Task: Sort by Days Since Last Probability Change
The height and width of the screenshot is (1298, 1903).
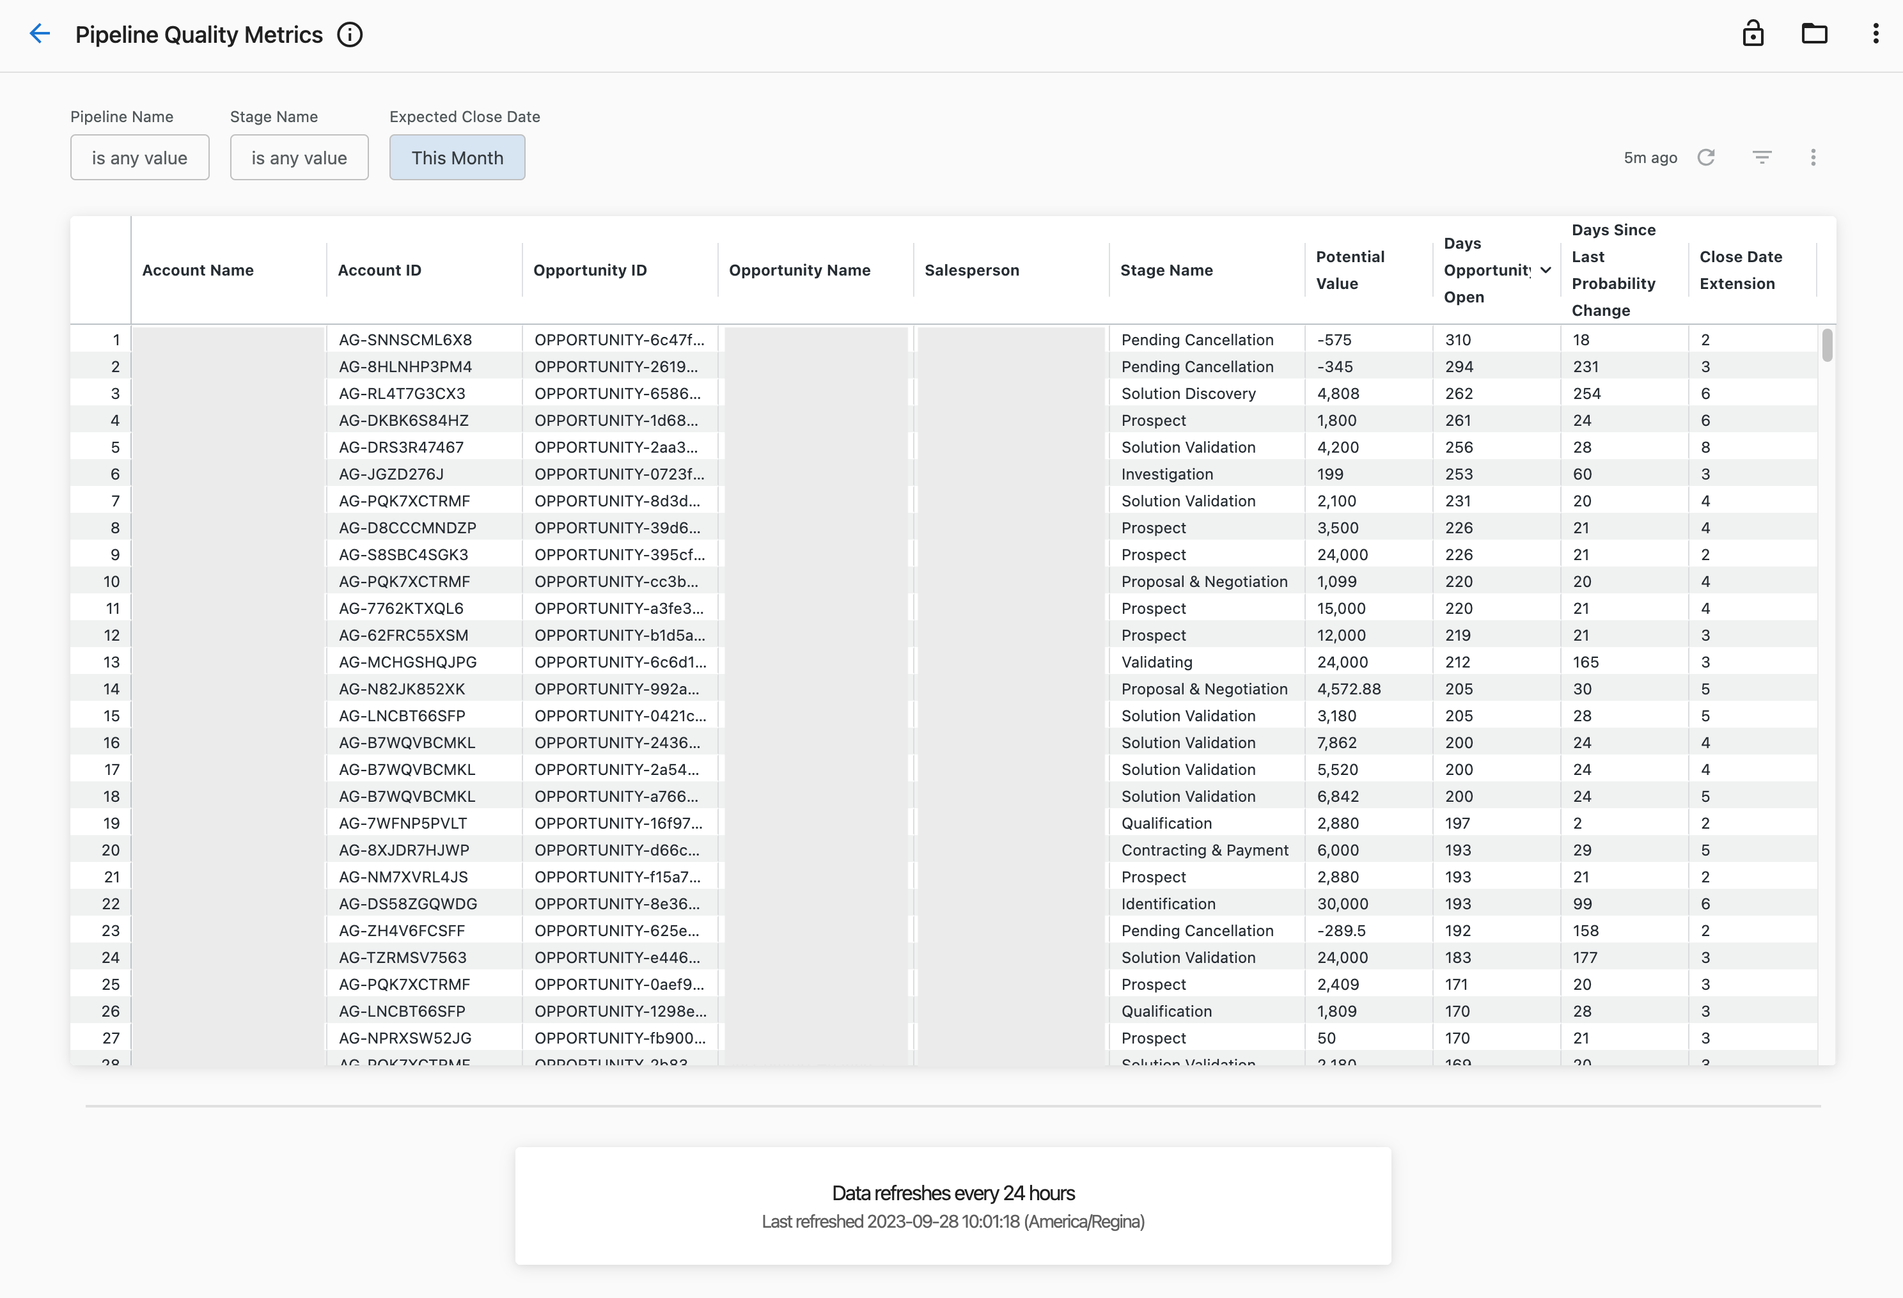Action: [x=1613, y=270]
